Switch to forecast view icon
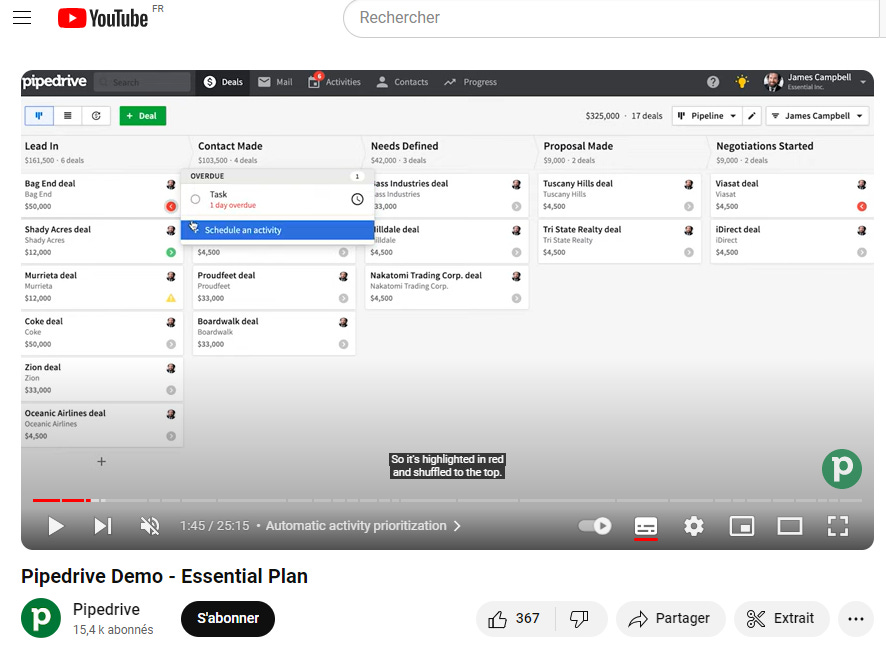The width and height of the screenshot is (886, 652). coord(96,116)
